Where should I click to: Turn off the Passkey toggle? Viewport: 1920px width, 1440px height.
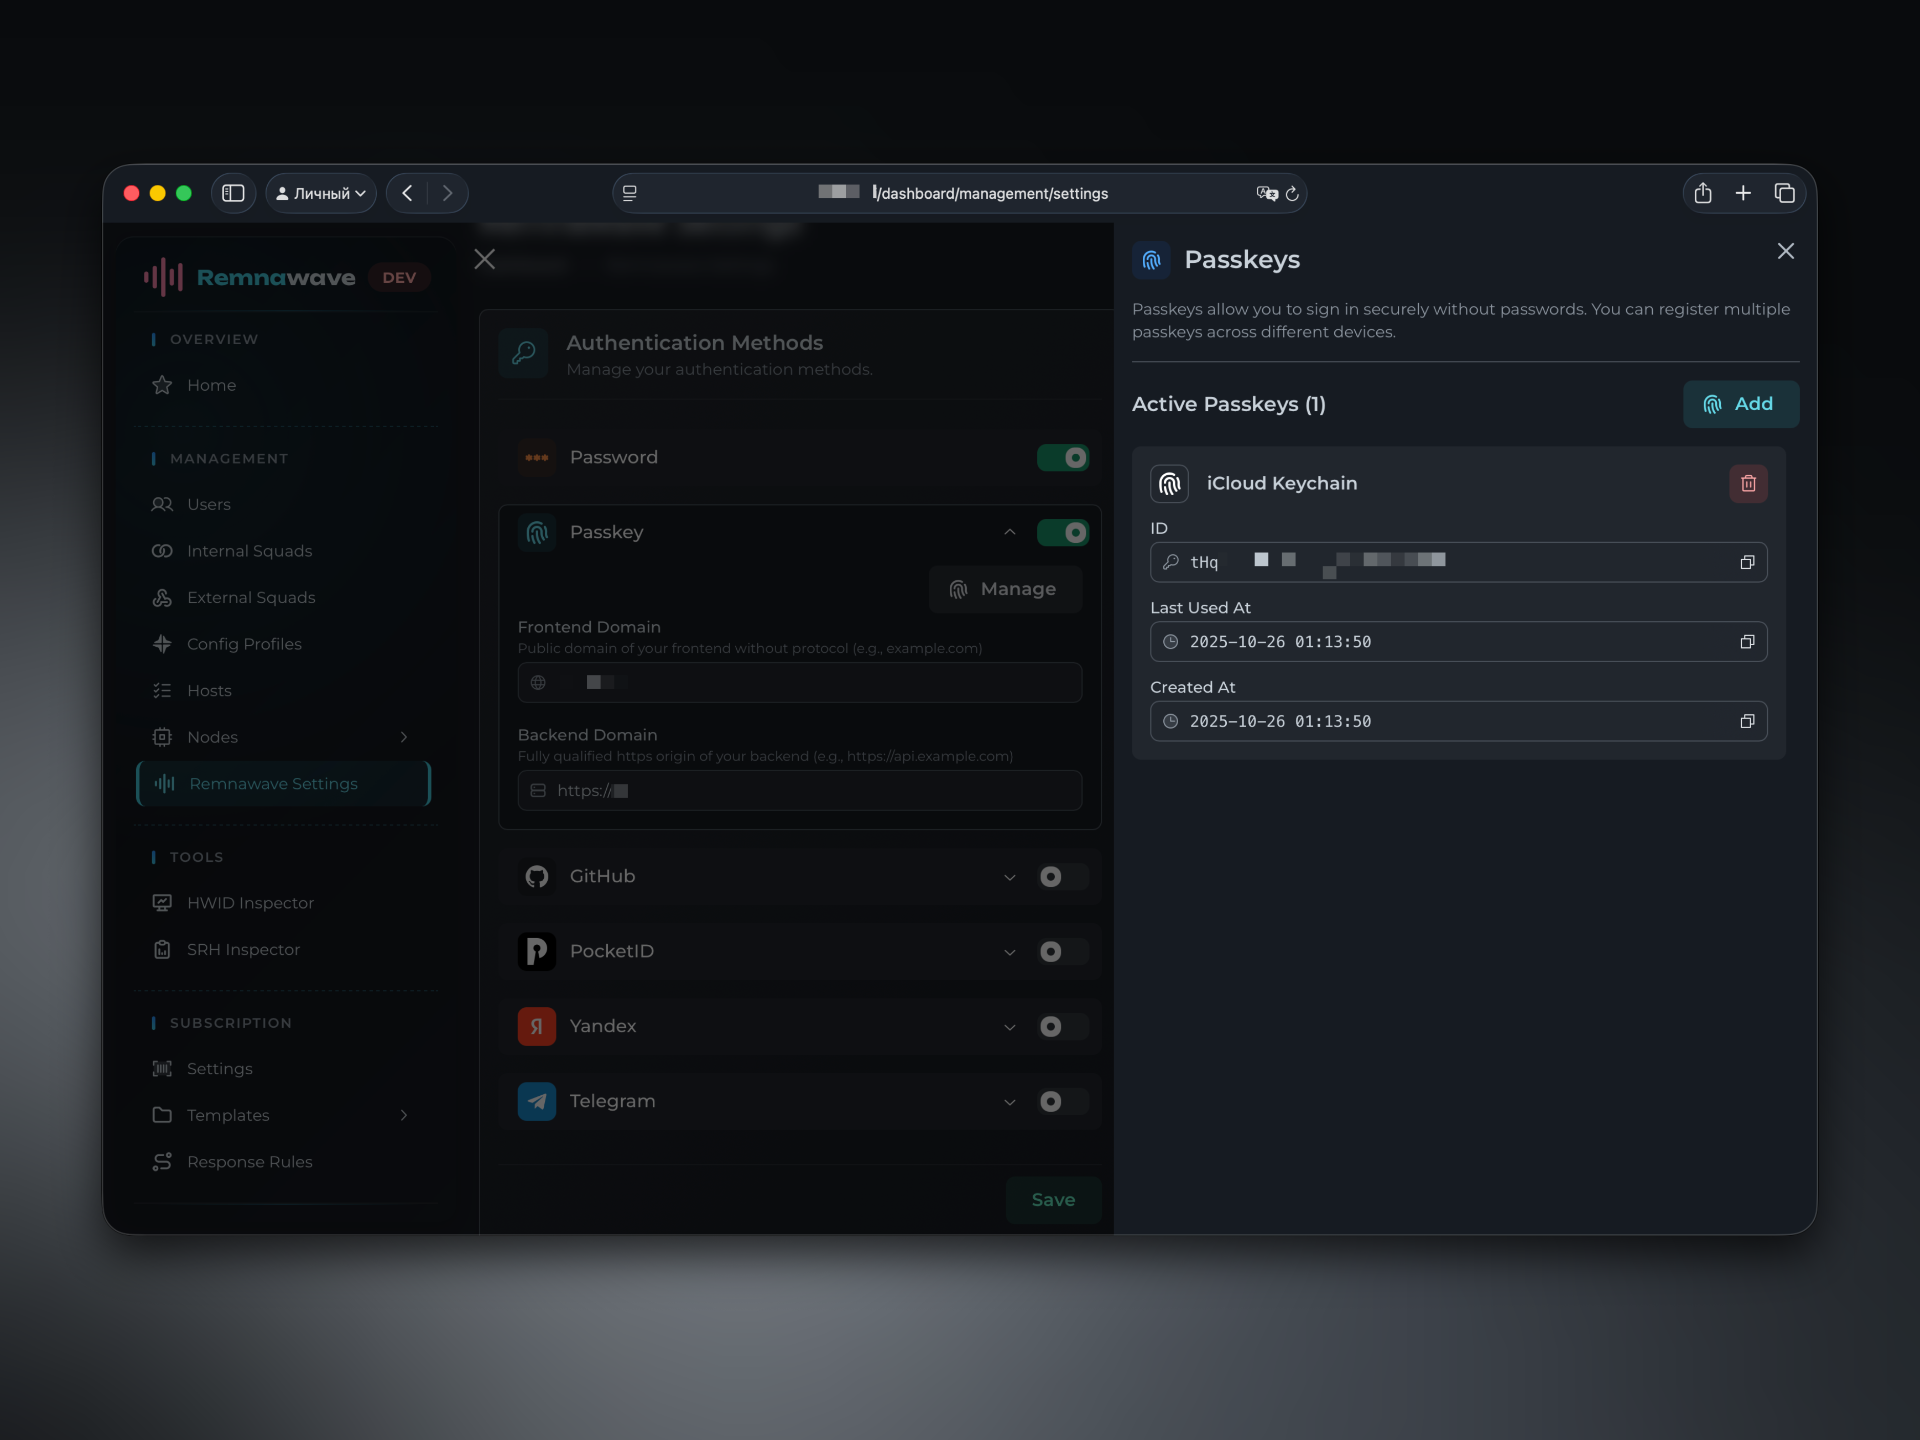1062,533
